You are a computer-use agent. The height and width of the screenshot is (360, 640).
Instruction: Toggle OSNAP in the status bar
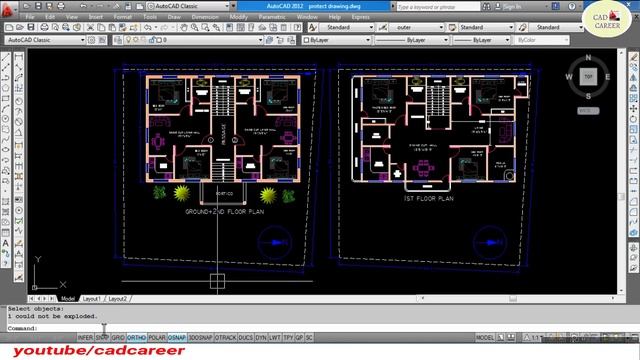coord(177,338)
